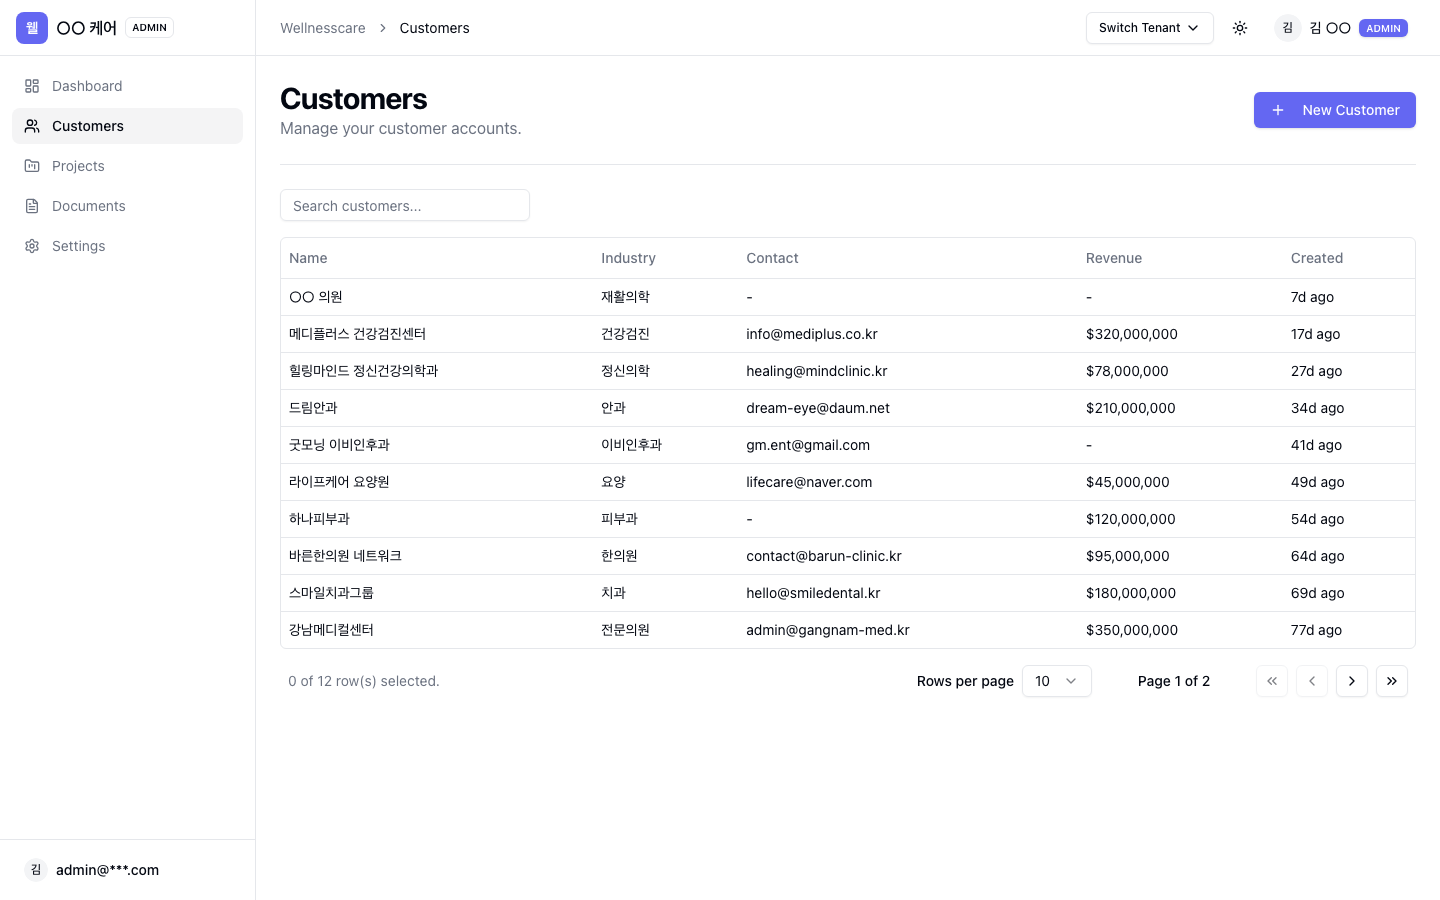
Task: Select Customers in the sidebar
Action: point(127,126)
